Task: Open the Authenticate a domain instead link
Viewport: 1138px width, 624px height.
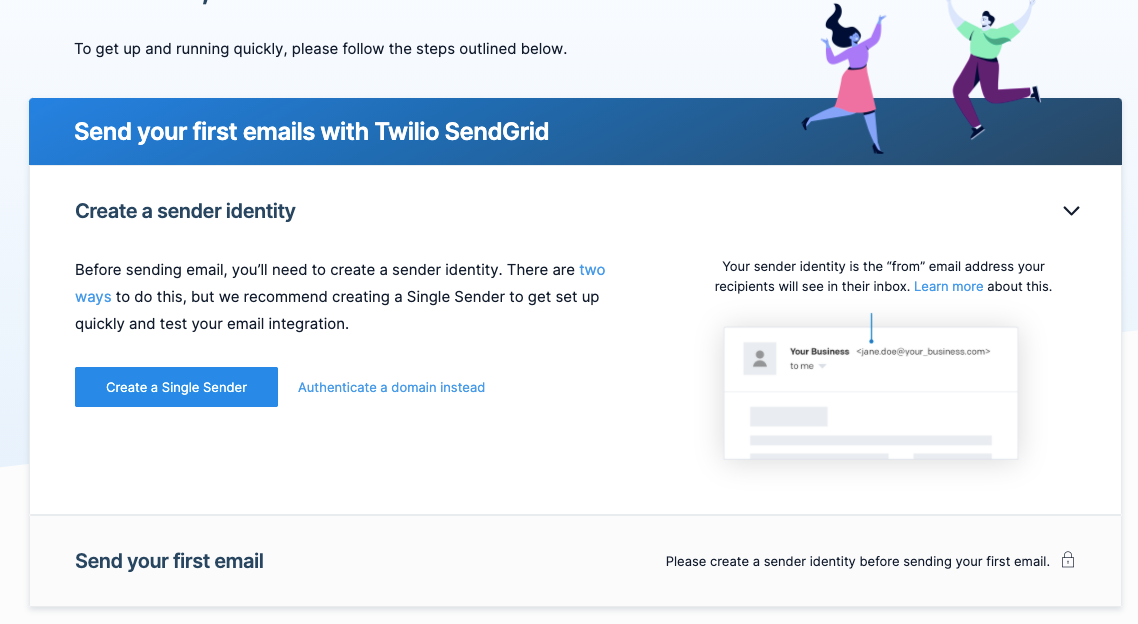Action: (x=391, y=387)
